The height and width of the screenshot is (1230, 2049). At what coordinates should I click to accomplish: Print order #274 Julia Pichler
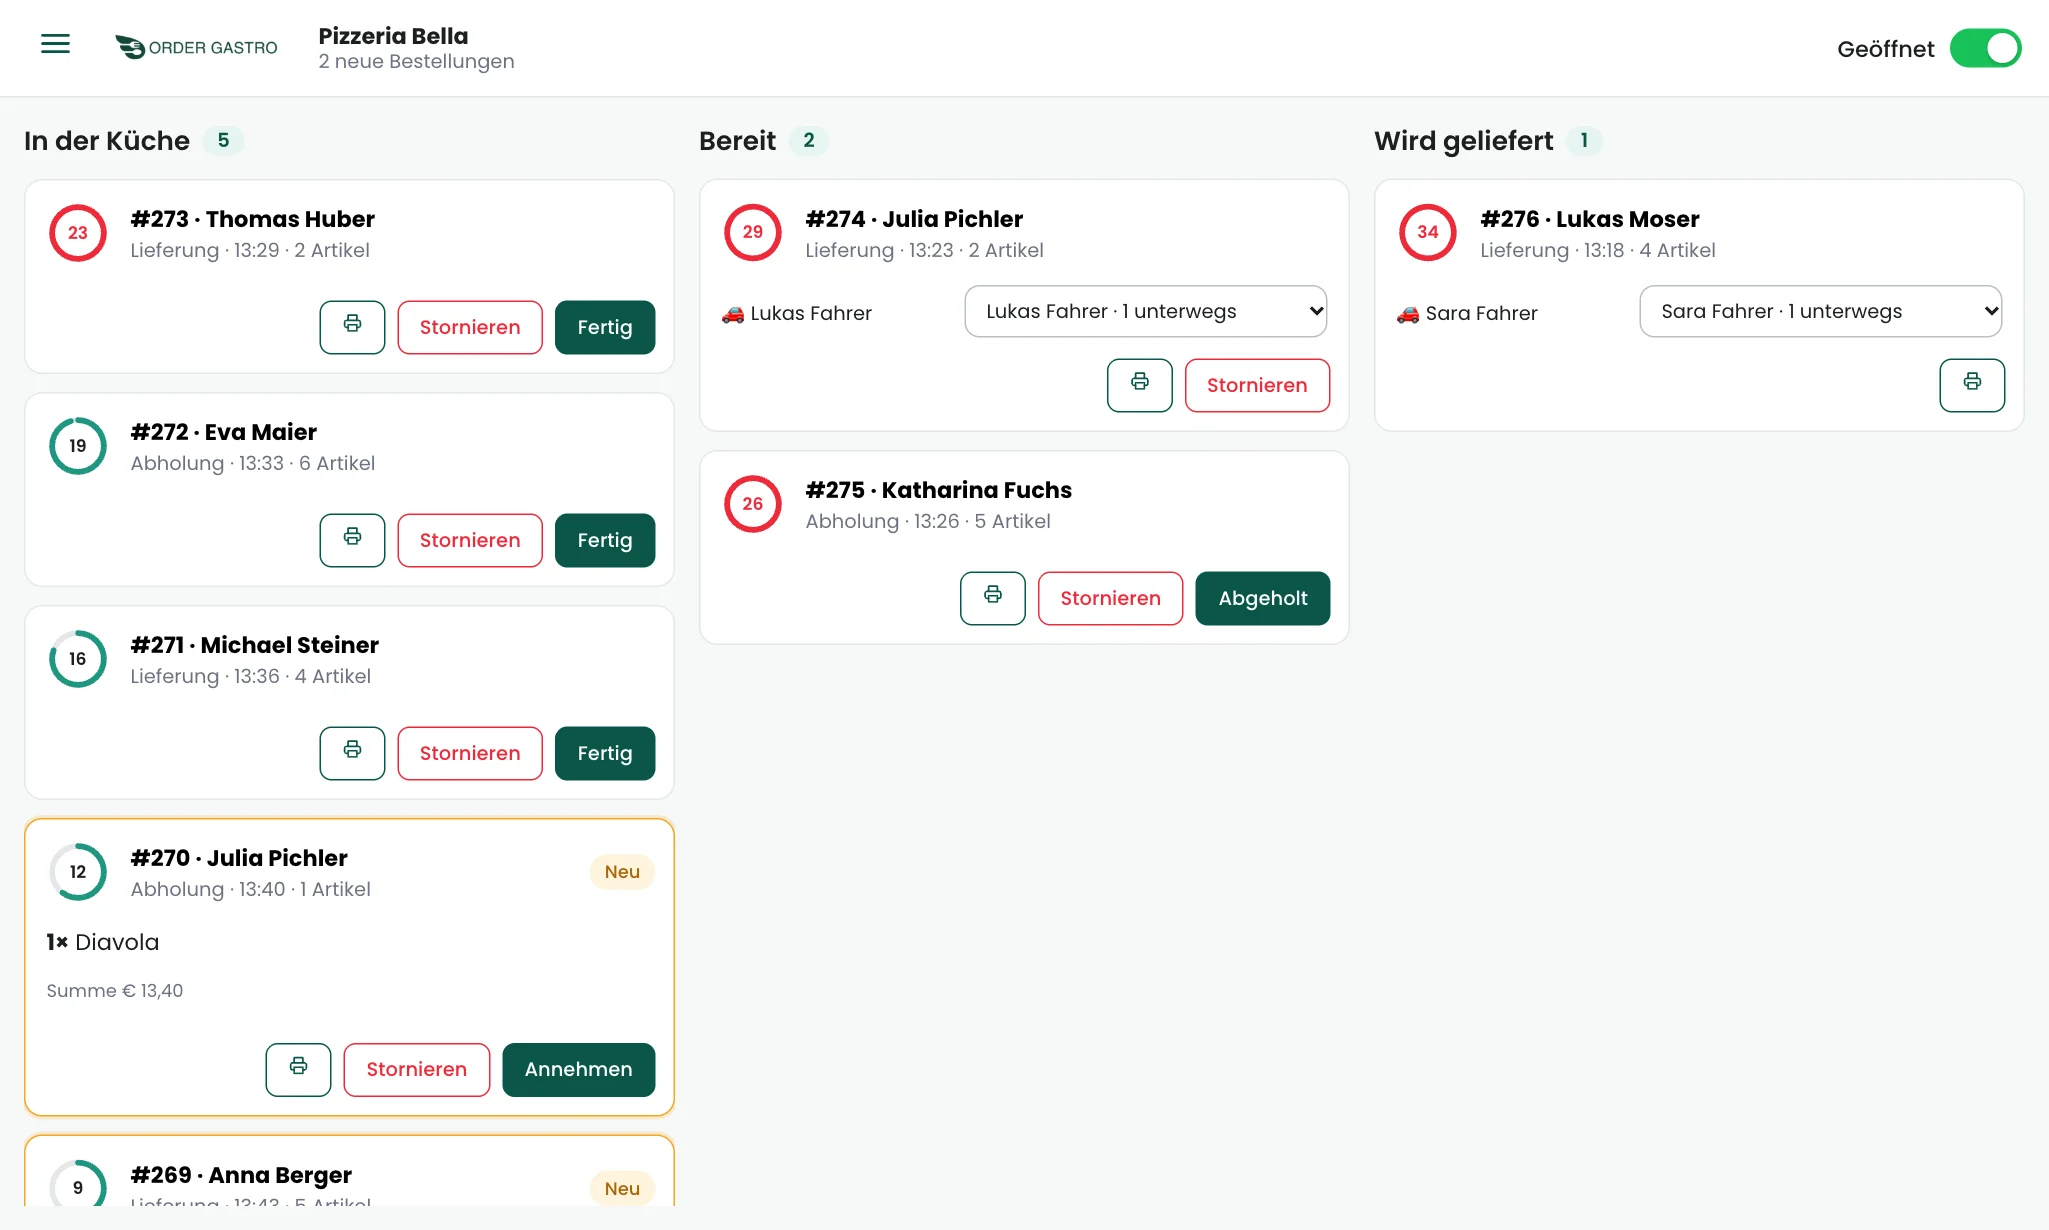click(1140, 385)
